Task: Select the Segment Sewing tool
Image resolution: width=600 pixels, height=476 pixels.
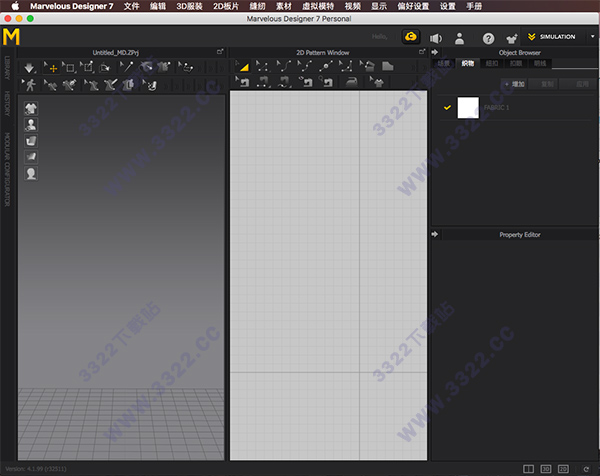Action: pyautogui.click(x=263, y=82)
